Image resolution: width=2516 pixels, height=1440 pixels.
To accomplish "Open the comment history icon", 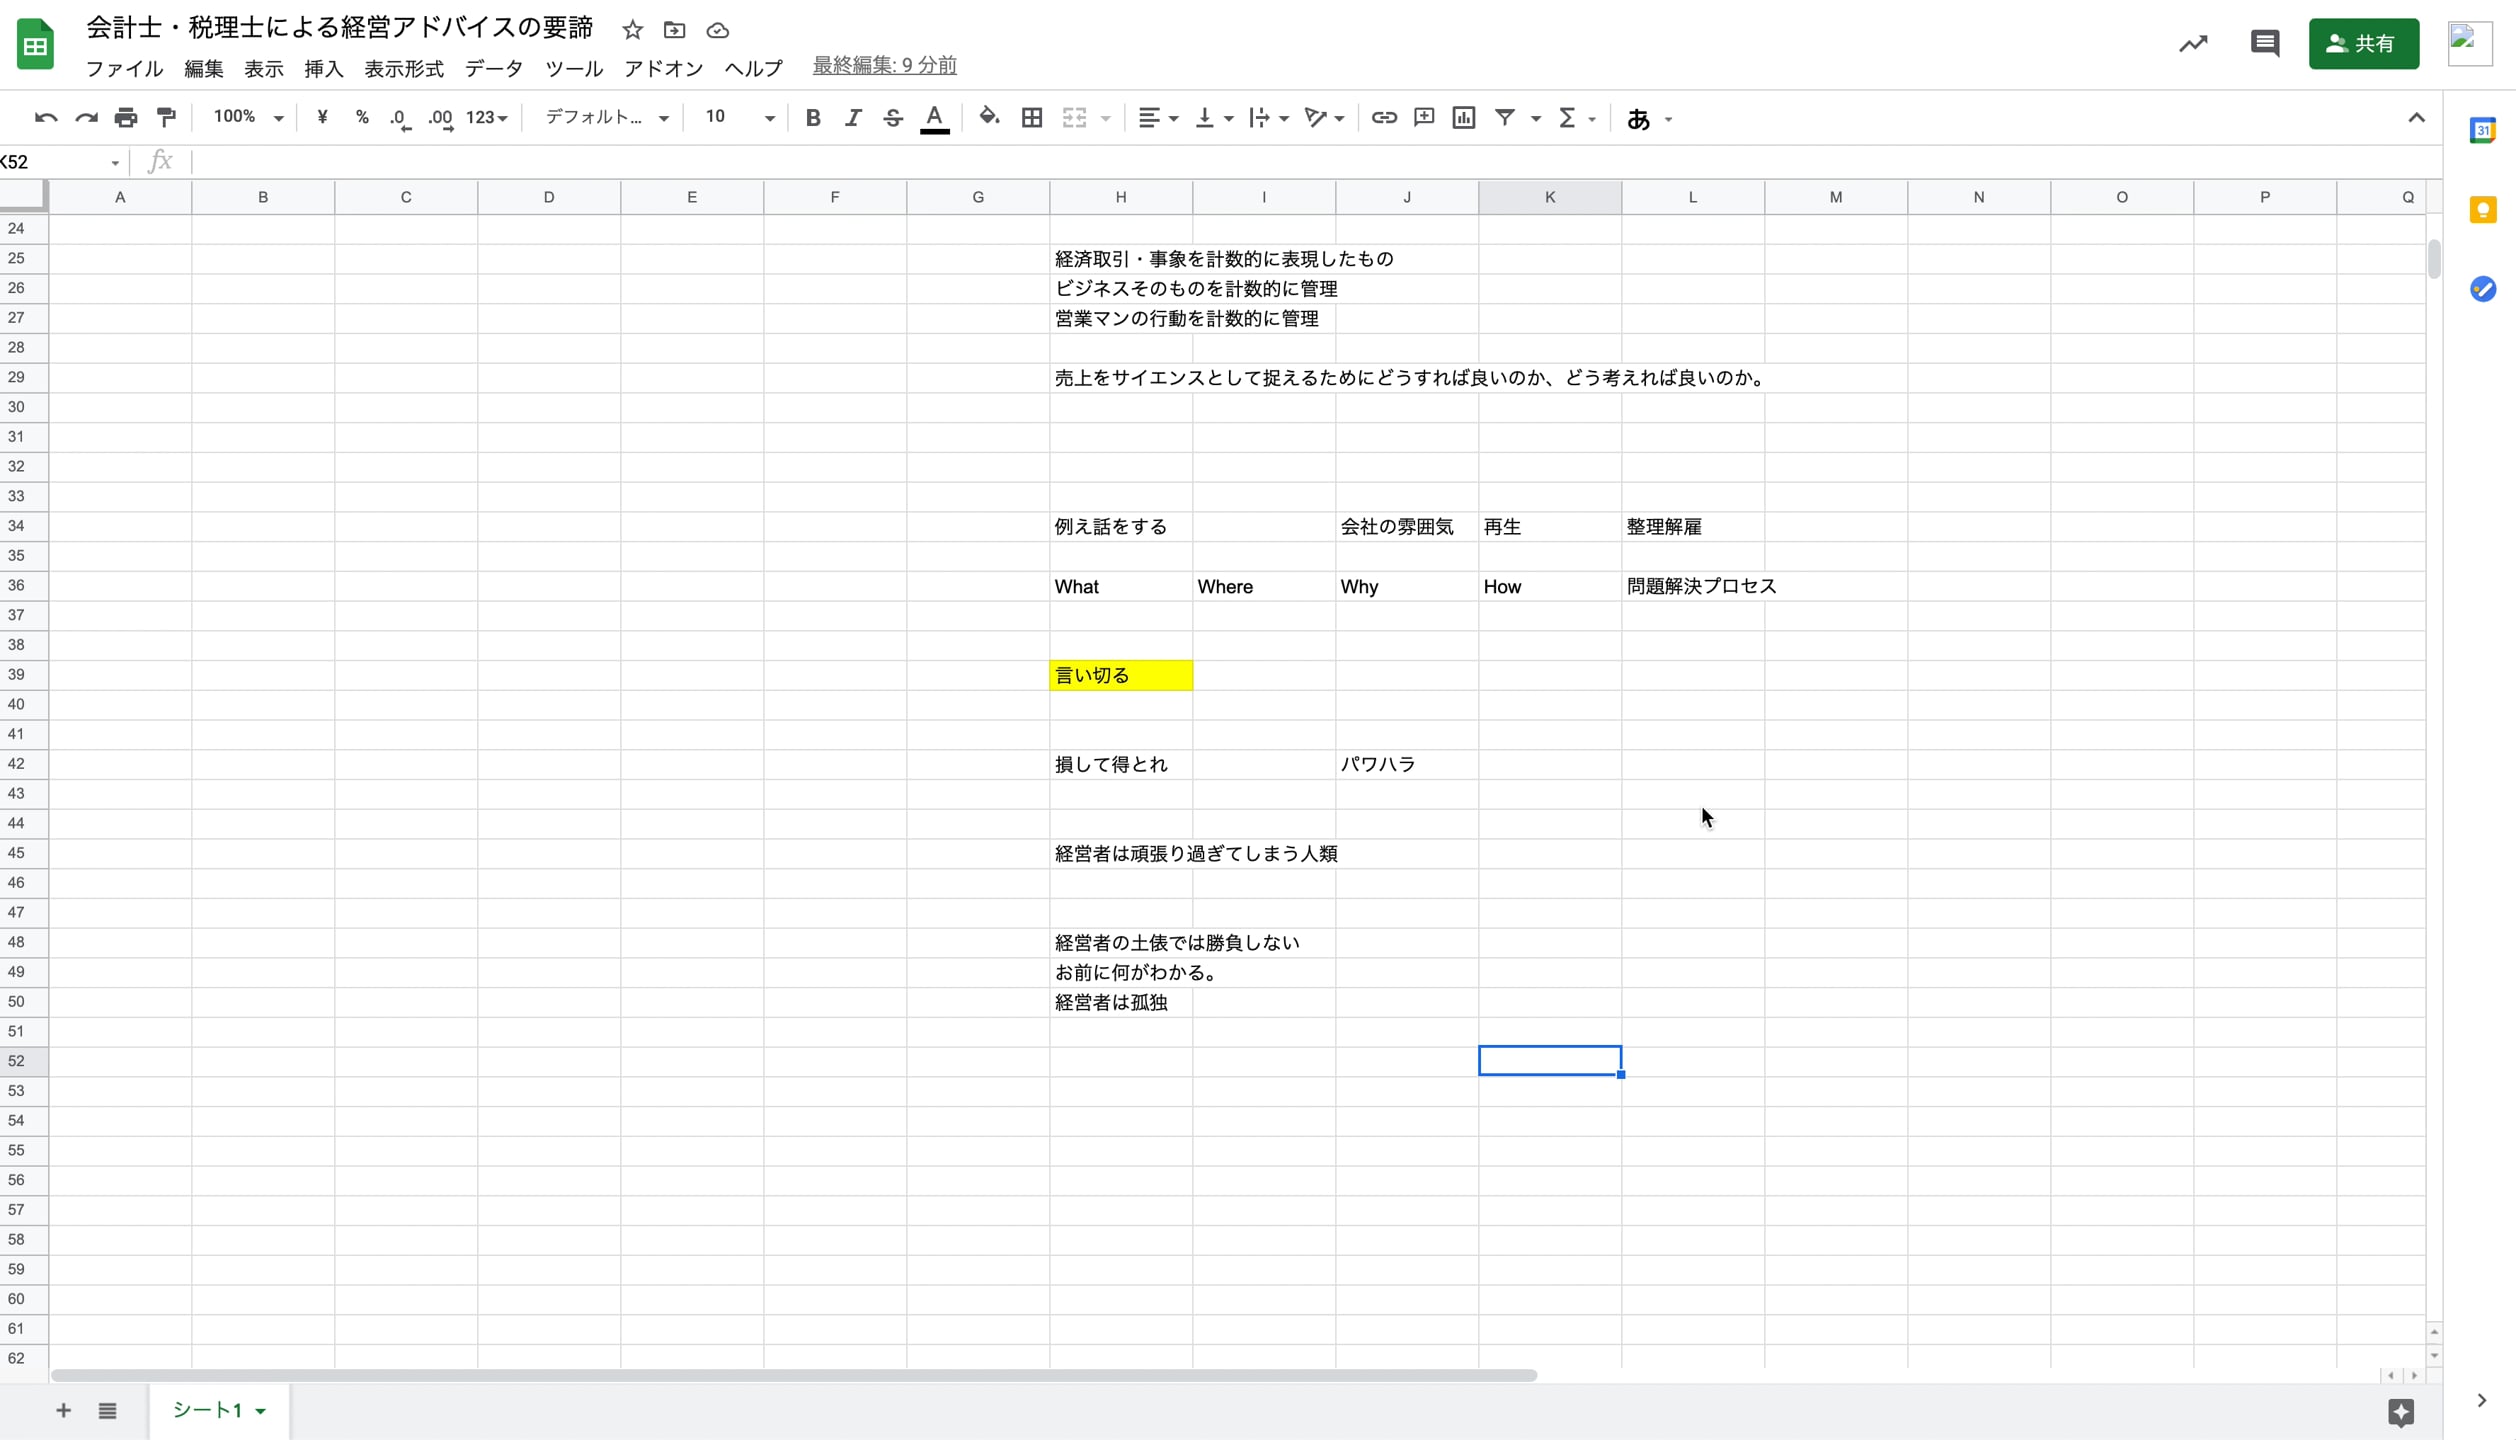I will click(2264, 43).
